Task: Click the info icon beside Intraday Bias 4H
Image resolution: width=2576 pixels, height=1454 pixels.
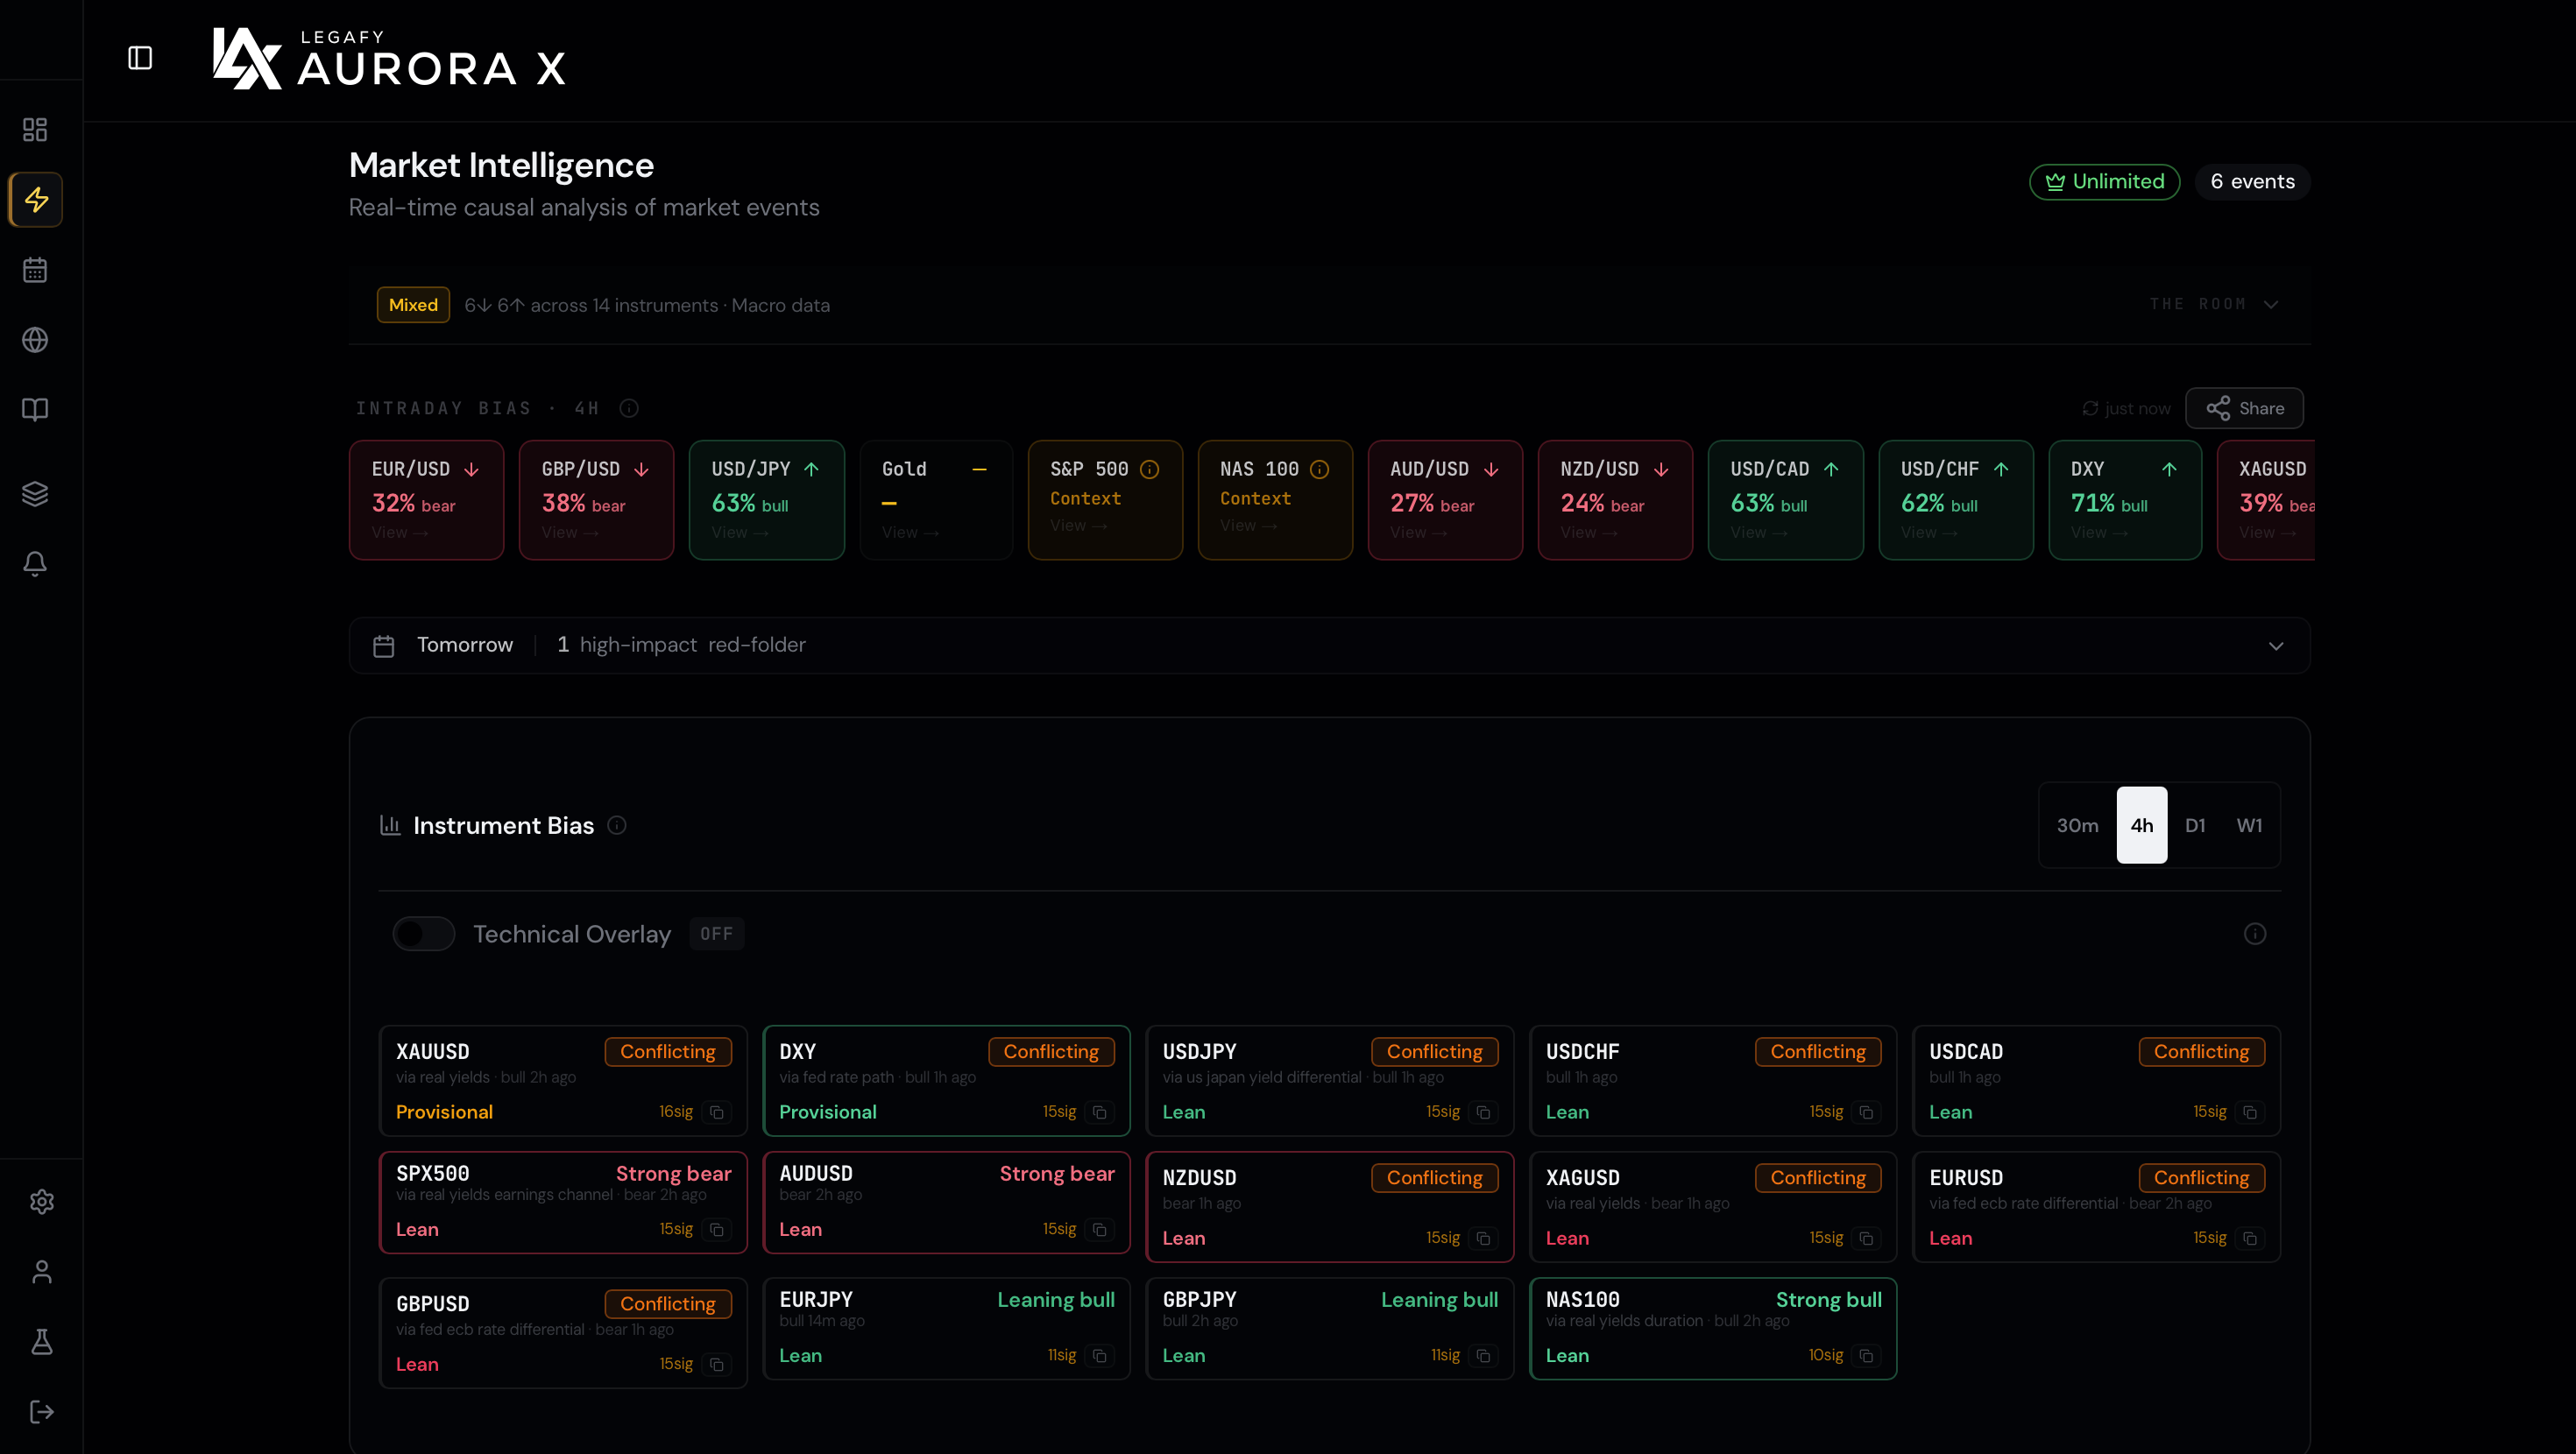Action: pyautogui.click(x=629, y=408)
